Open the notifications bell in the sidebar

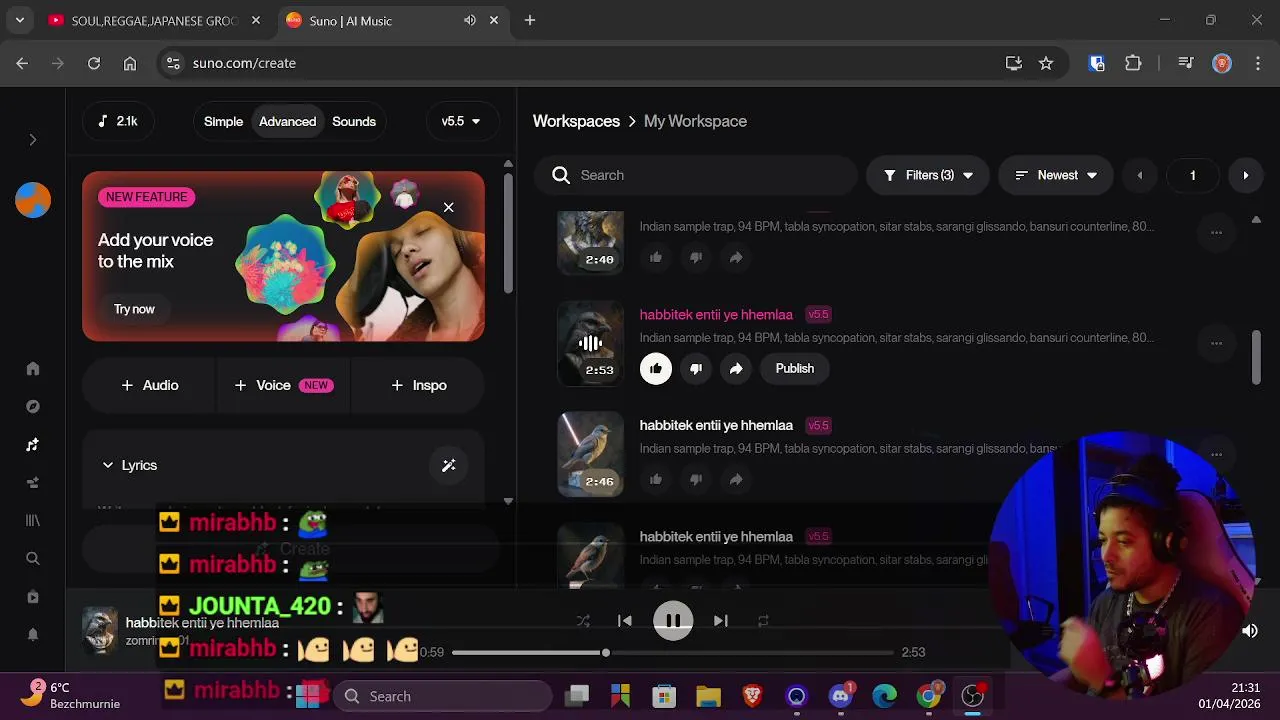(33, 635)
